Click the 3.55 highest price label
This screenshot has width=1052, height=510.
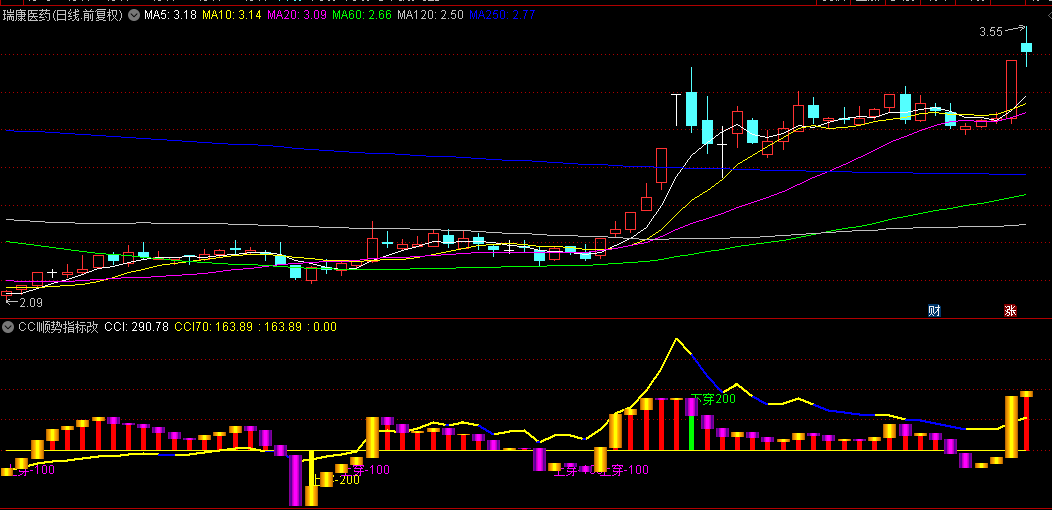(x=991, y=32)
